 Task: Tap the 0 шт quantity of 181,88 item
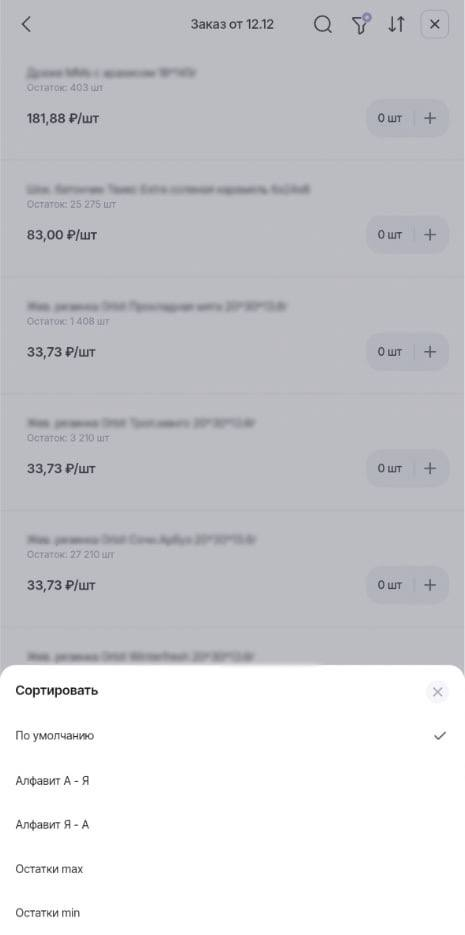click(389, 118)
